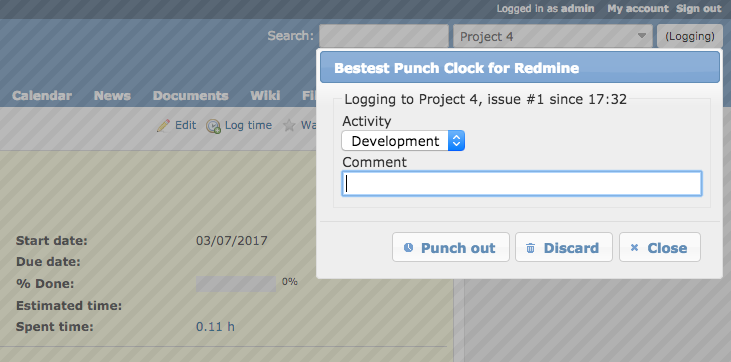Expand the Project 4 project selector
Screen dimensions: 731x362
click(552, 36)
